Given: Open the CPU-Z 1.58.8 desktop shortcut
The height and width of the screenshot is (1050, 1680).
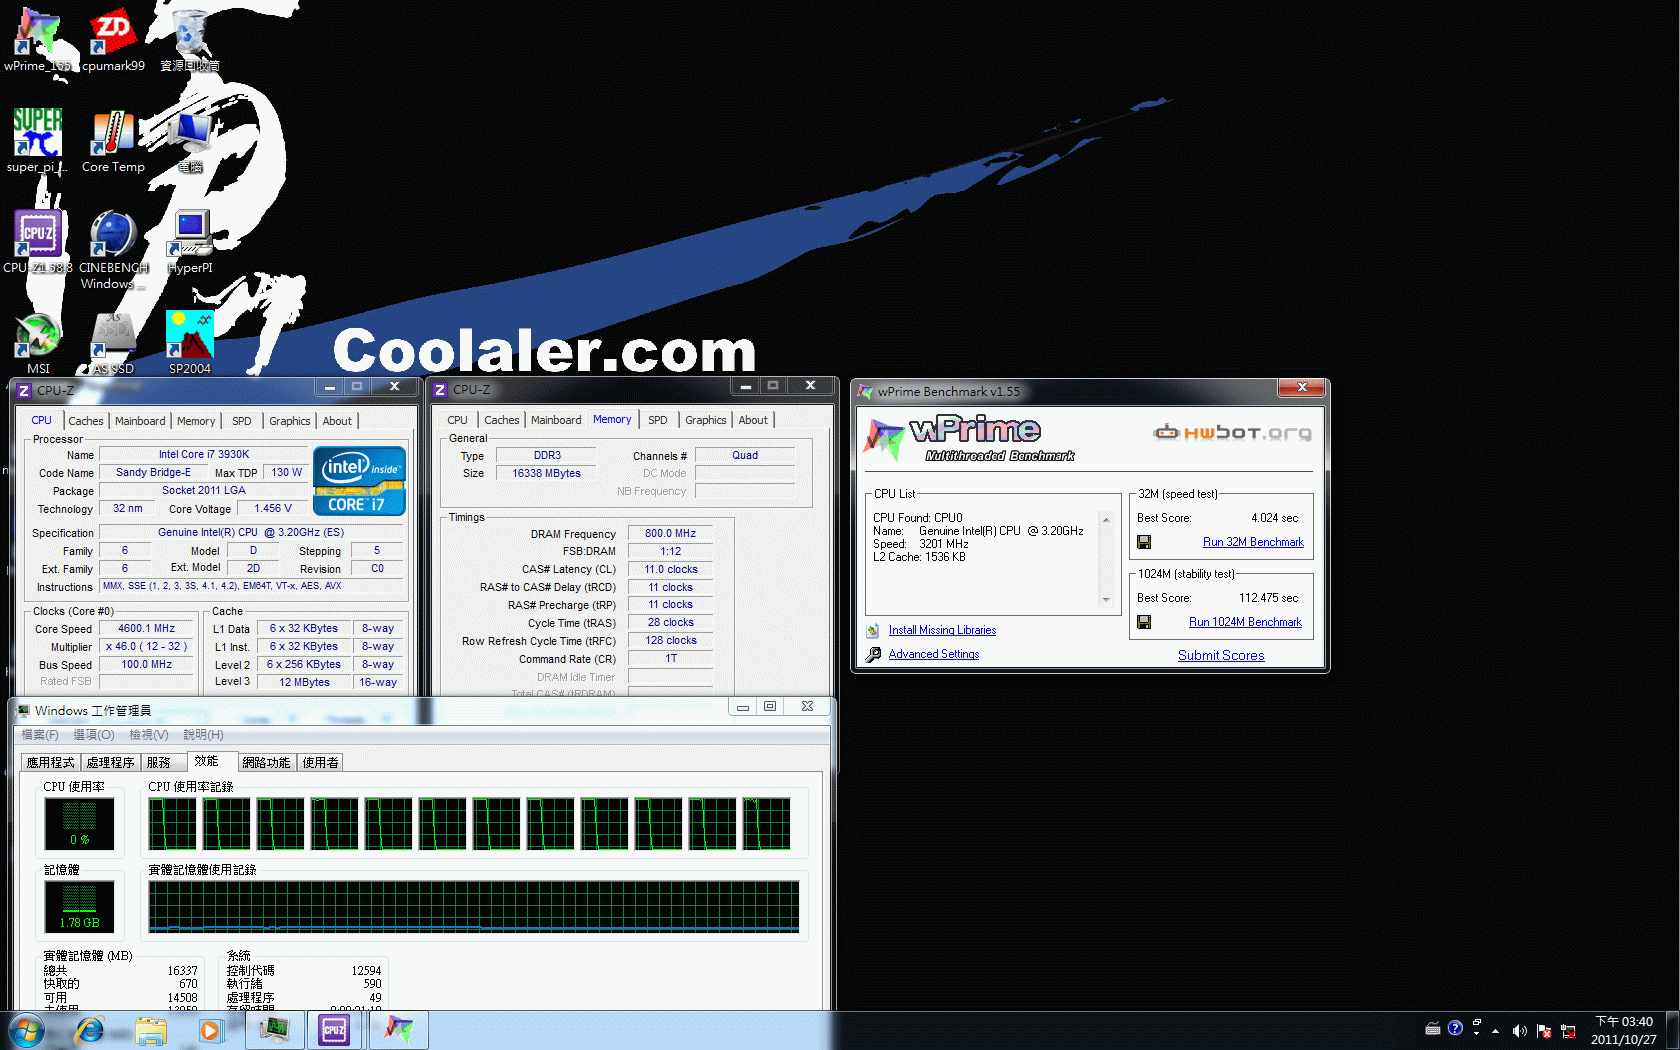Looking at the screenshot, I should coord(38,242).
